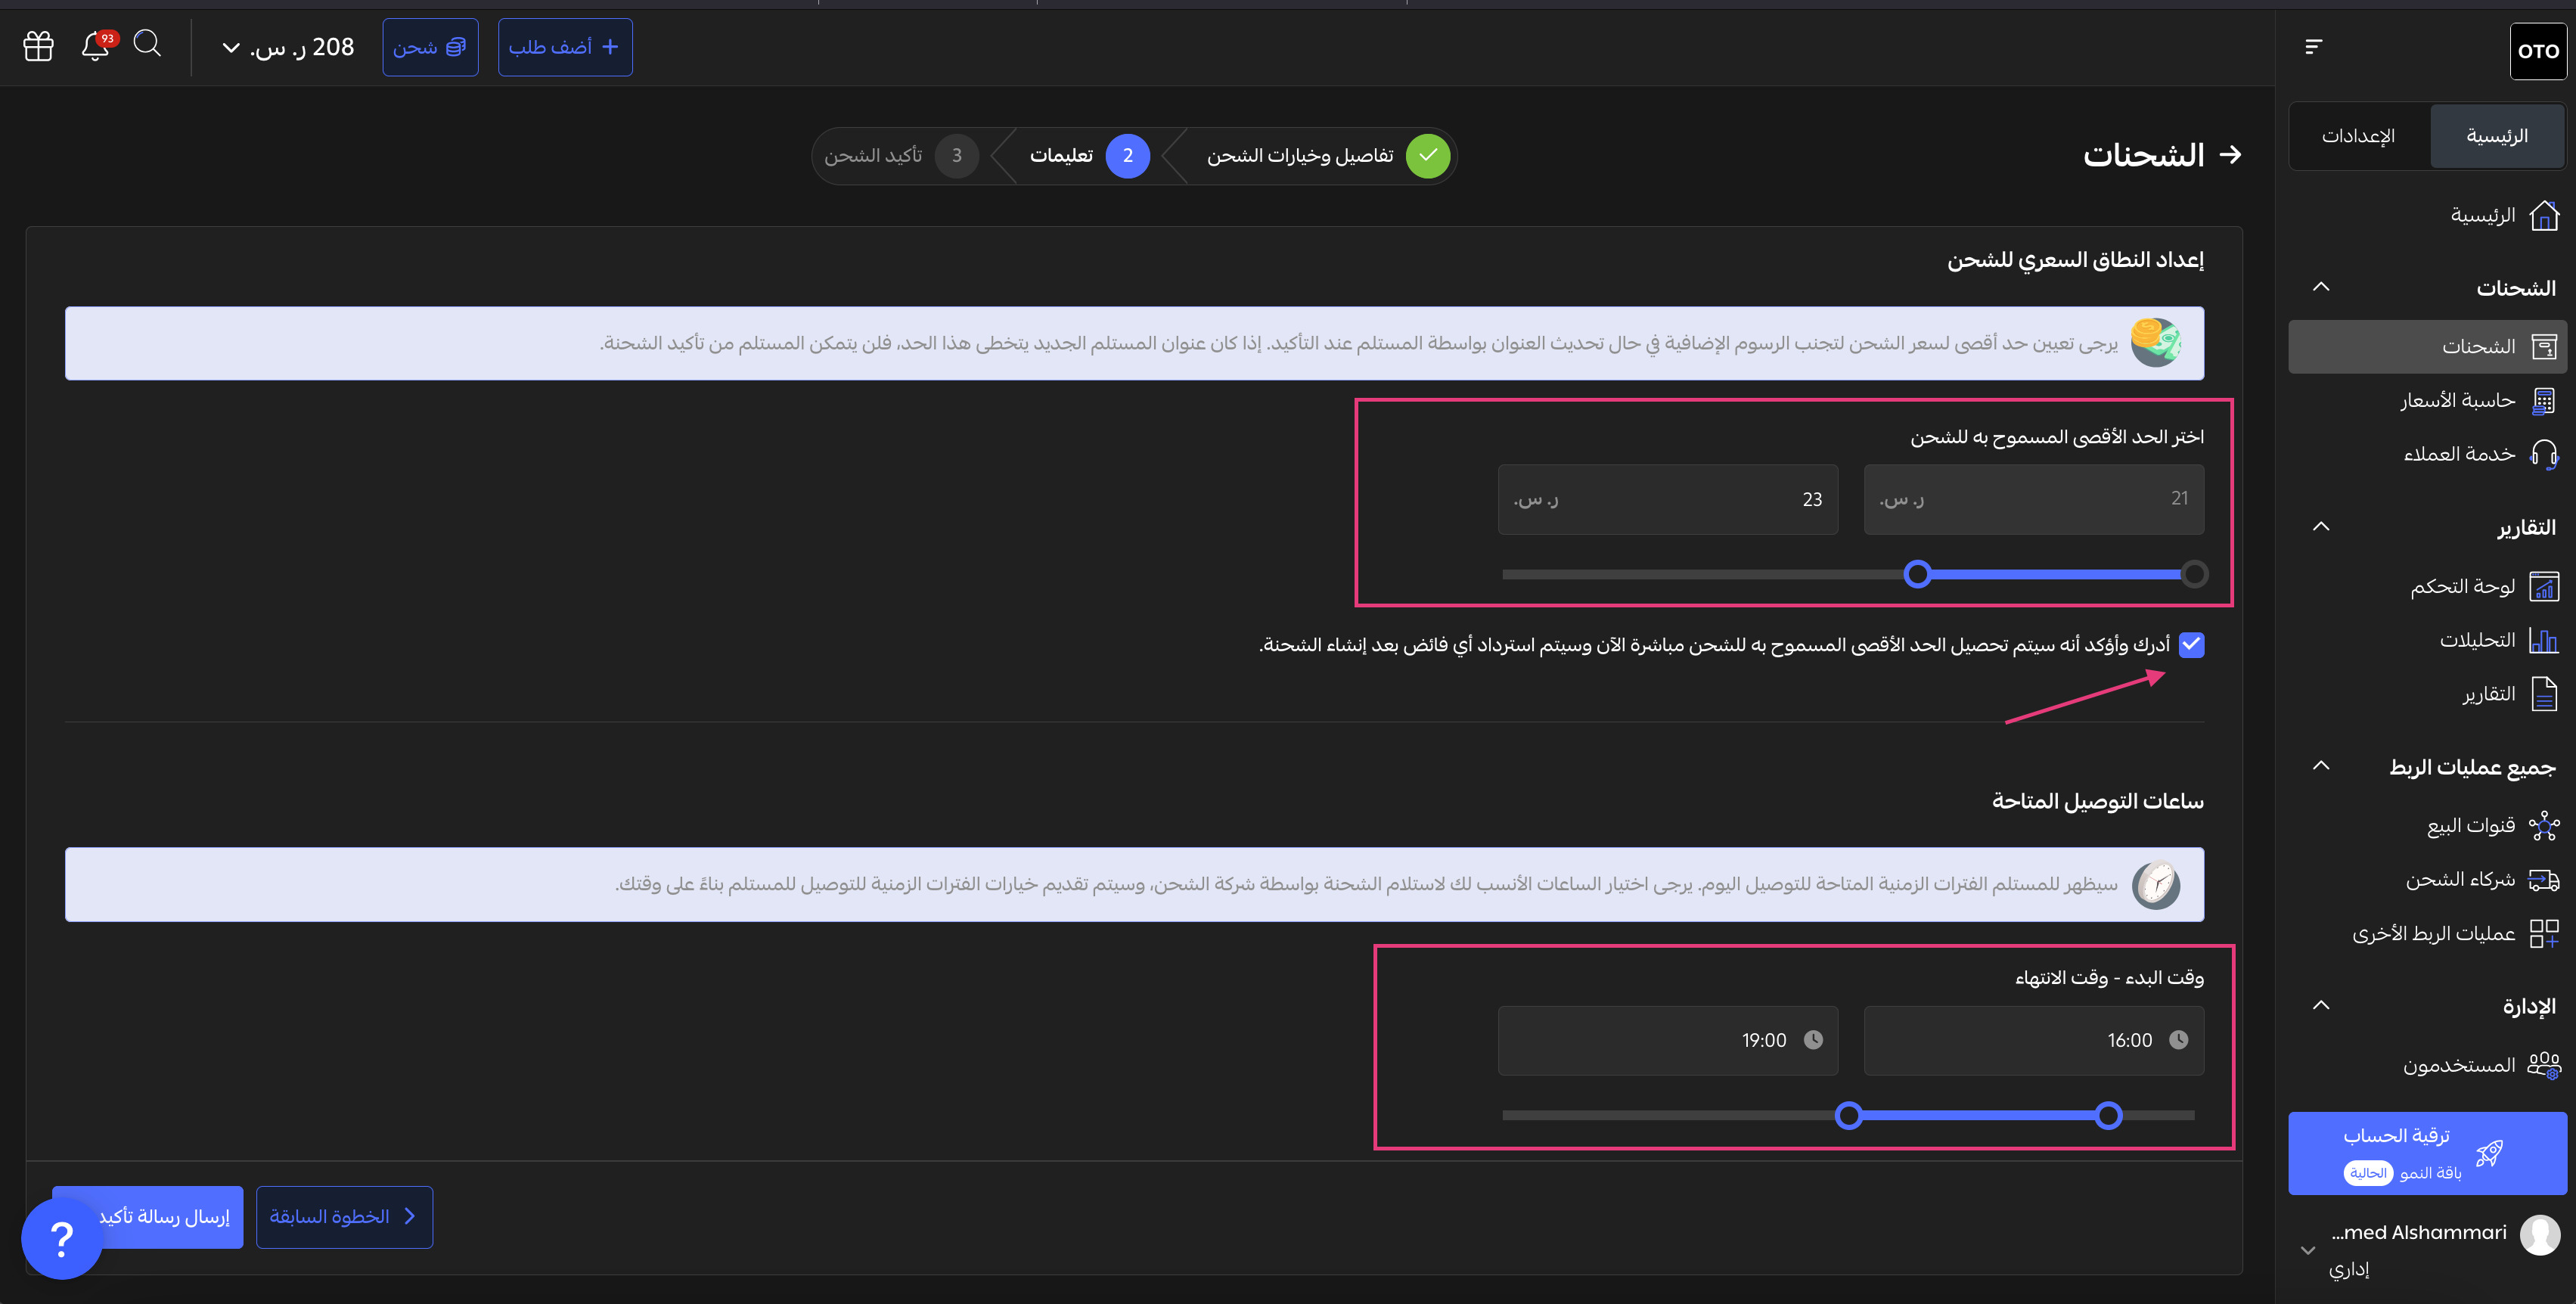Collapse sidebar using the menu icon
The width and height of the screenshot is (2576, 1304).
point(2313,47)
